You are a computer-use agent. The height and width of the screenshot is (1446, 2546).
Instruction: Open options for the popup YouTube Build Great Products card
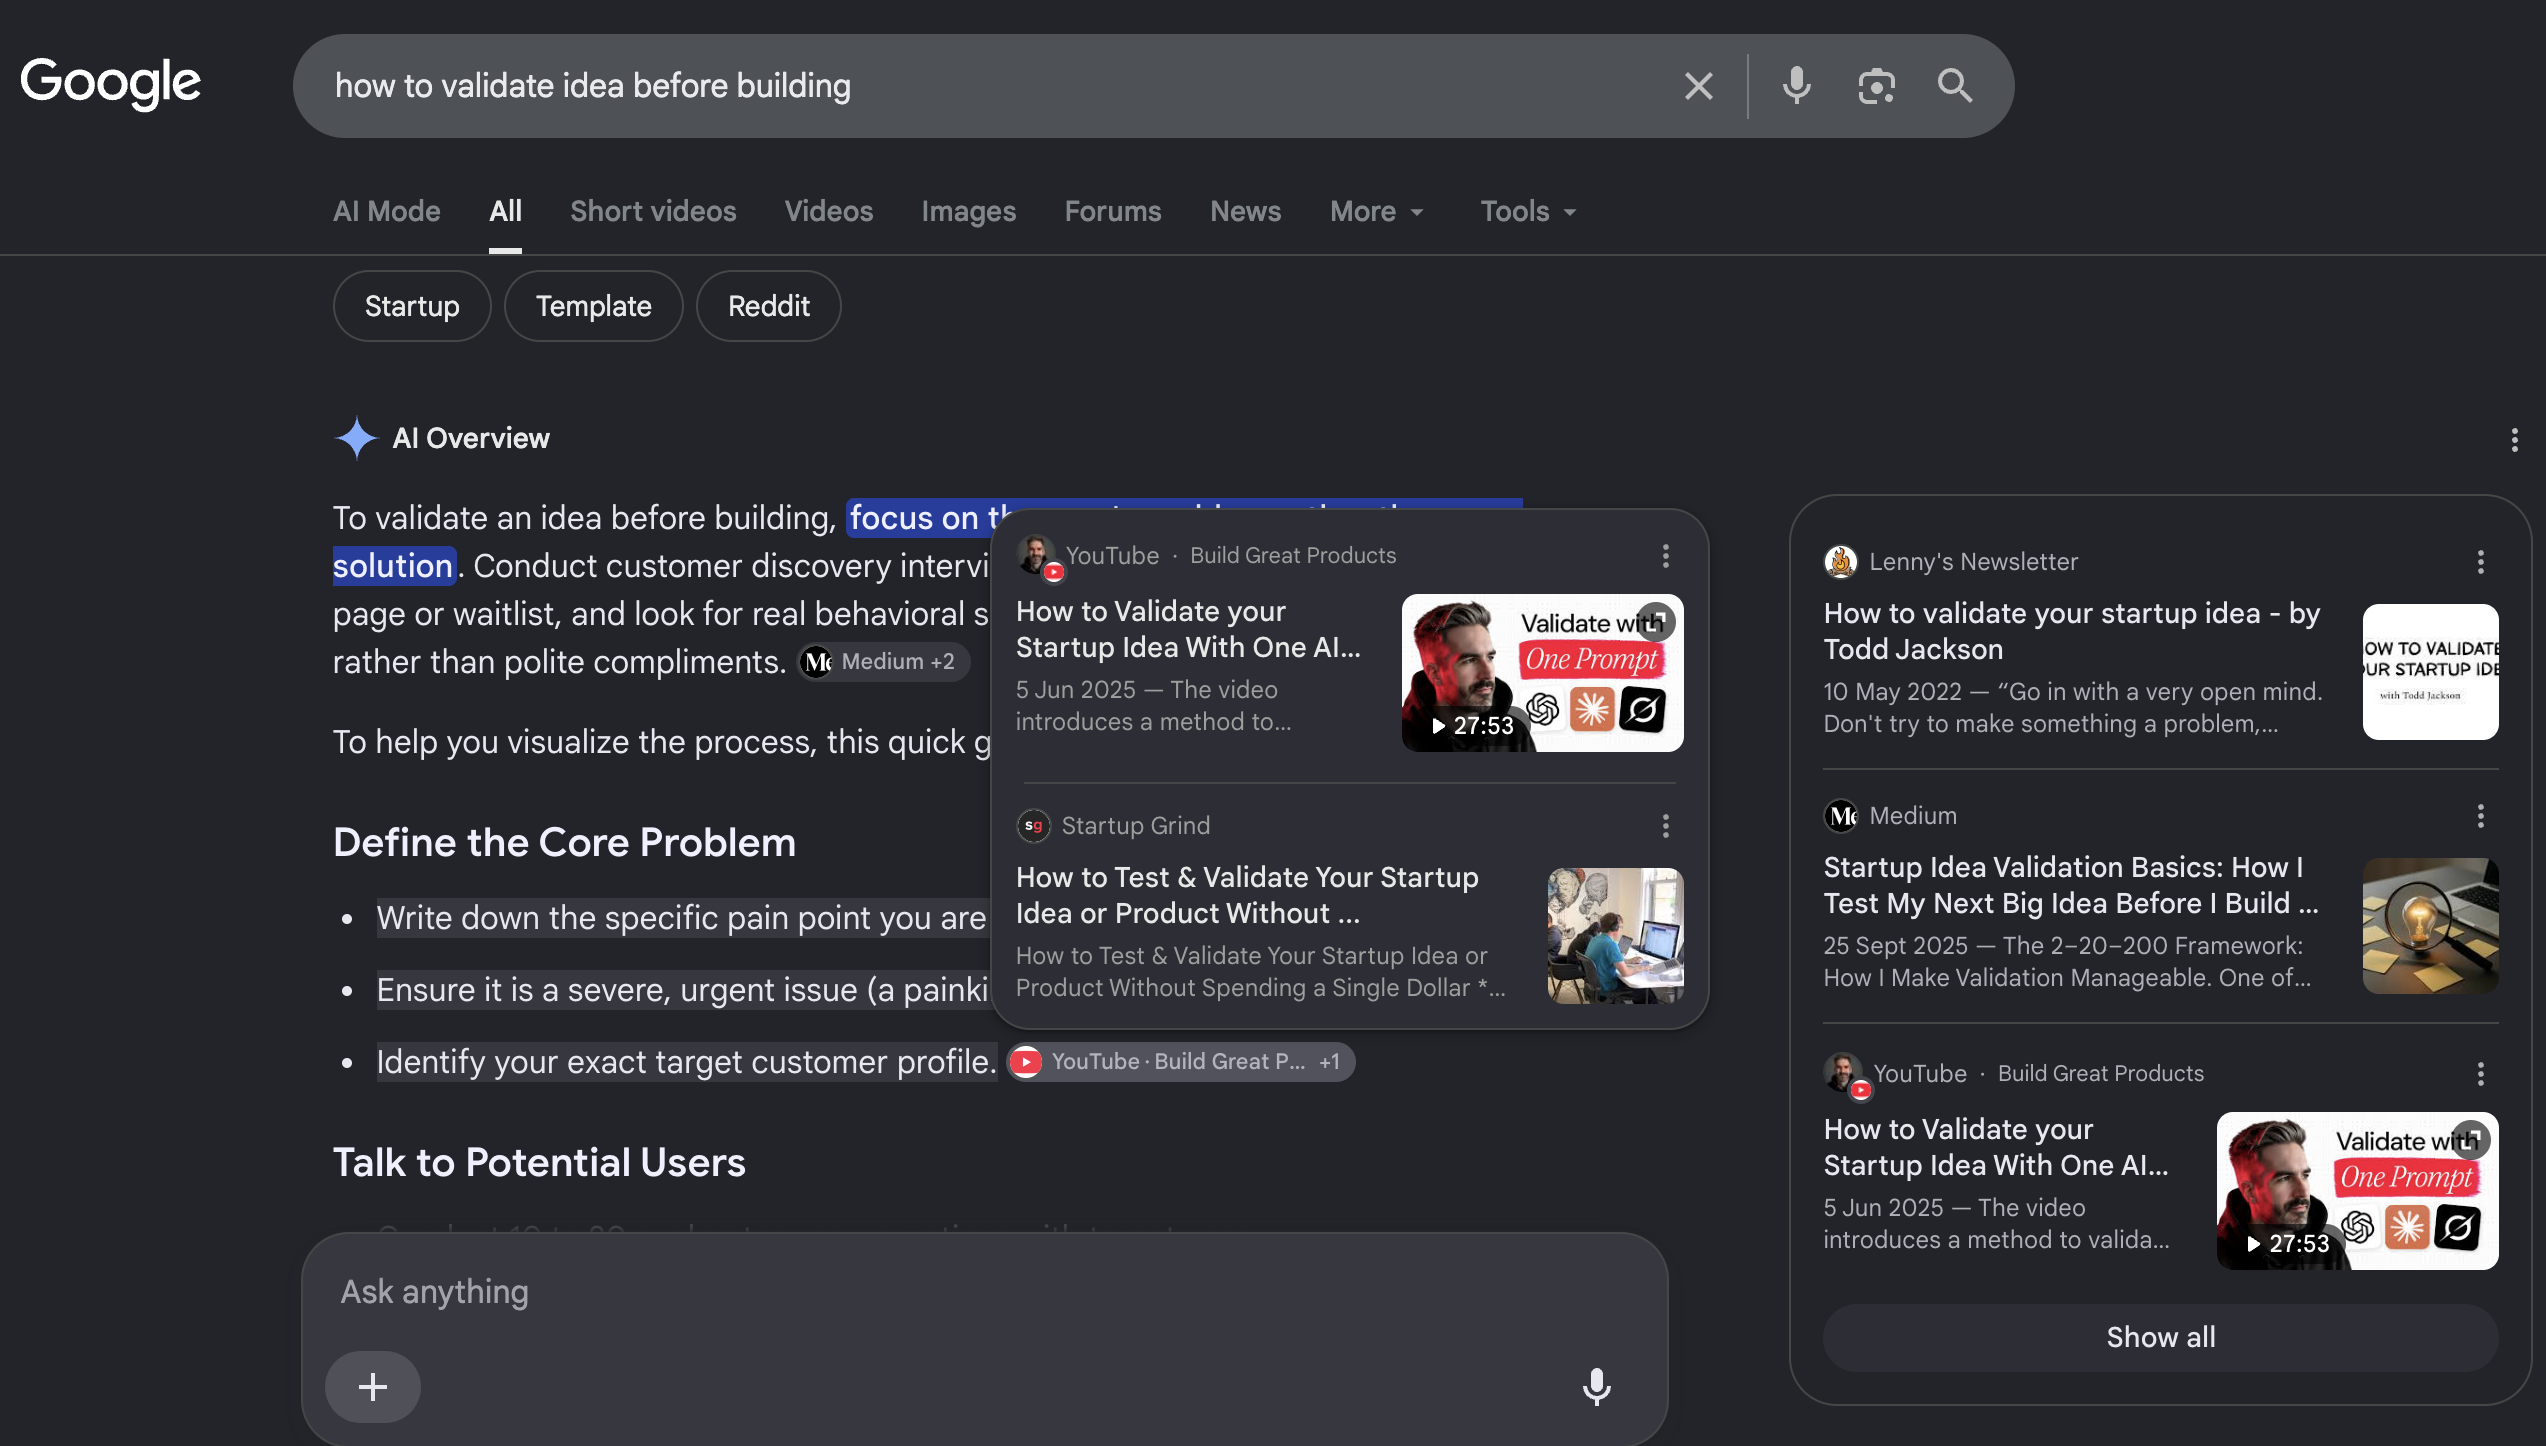tap(1666, 556)
